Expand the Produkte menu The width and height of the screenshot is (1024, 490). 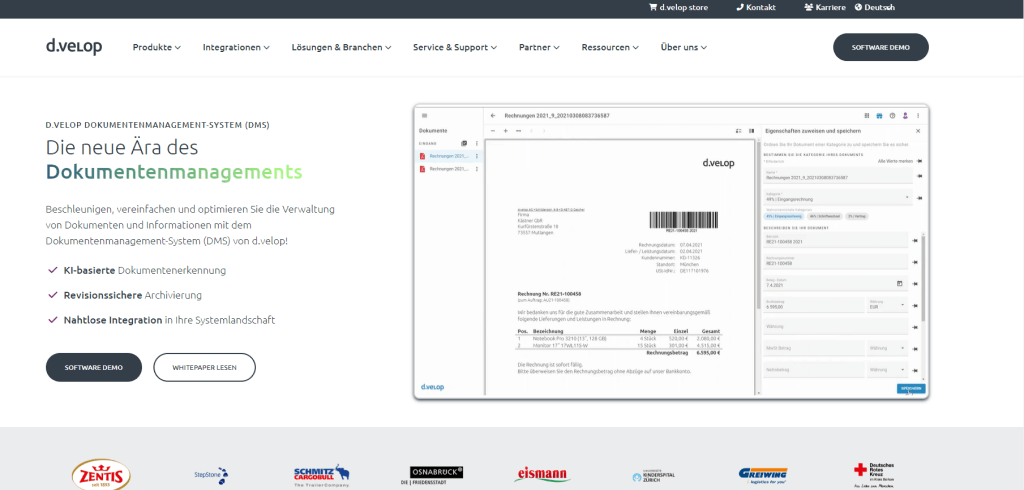(157, 47)
